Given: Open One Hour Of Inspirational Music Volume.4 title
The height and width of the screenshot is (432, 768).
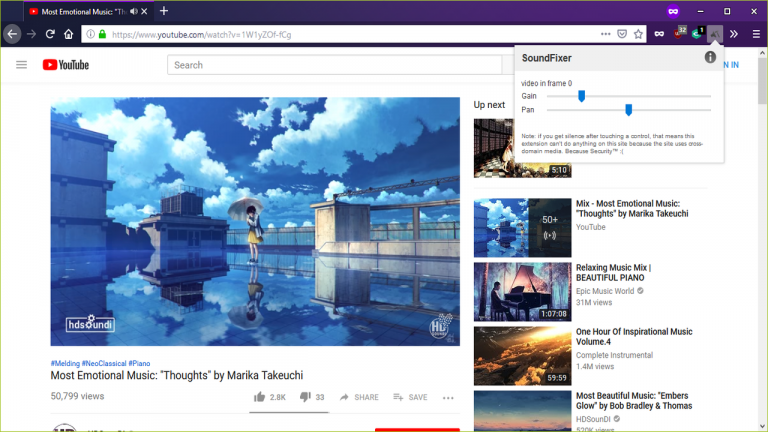Looking at the screenshot, I should point(634,337).
